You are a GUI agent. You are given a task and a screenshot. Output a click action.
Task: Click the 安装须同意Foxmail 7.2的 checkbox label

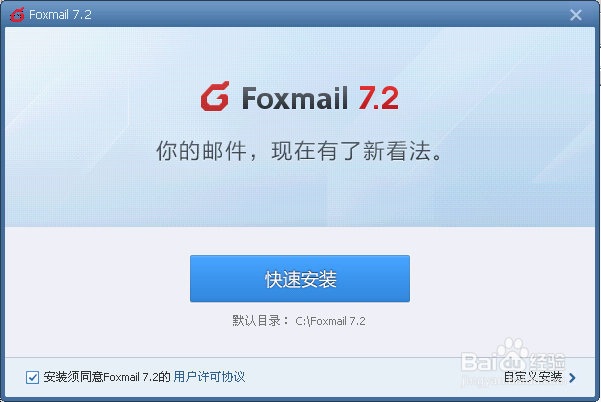(x=107, y=377)
